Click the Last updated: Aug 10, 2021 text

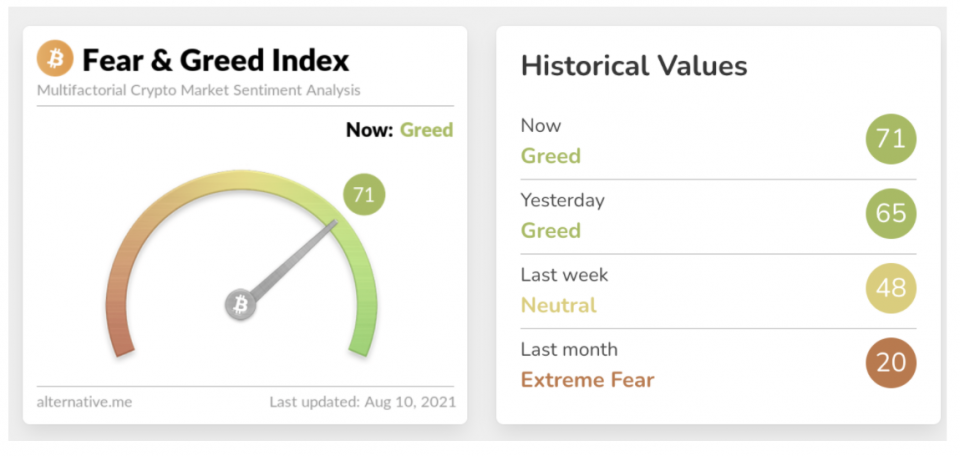(x=362, y=402)
